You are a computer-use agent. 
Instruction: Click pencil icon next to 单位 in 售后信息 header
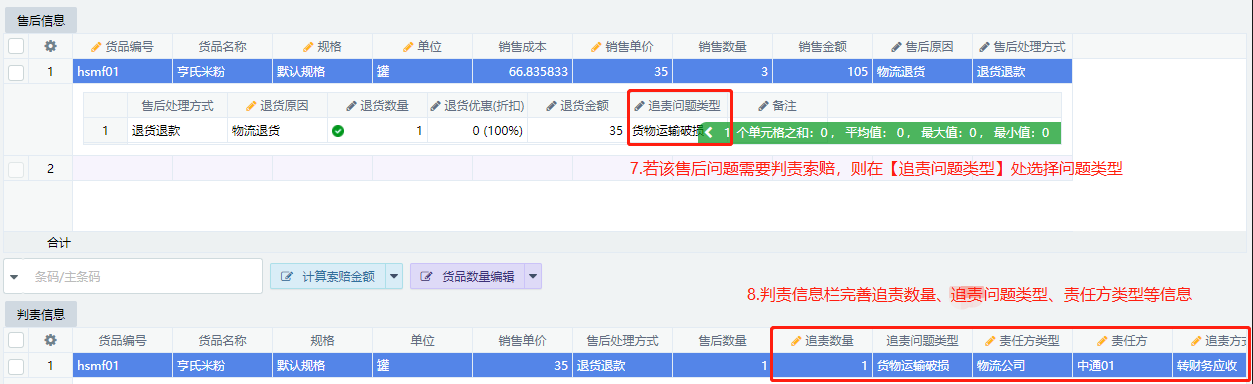(x=408, y=46)
